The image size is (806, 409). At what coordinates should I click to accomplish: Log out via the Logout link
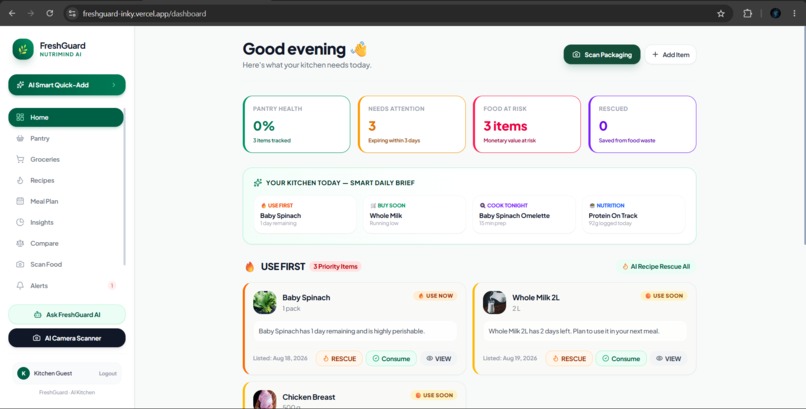pos(108,374)
